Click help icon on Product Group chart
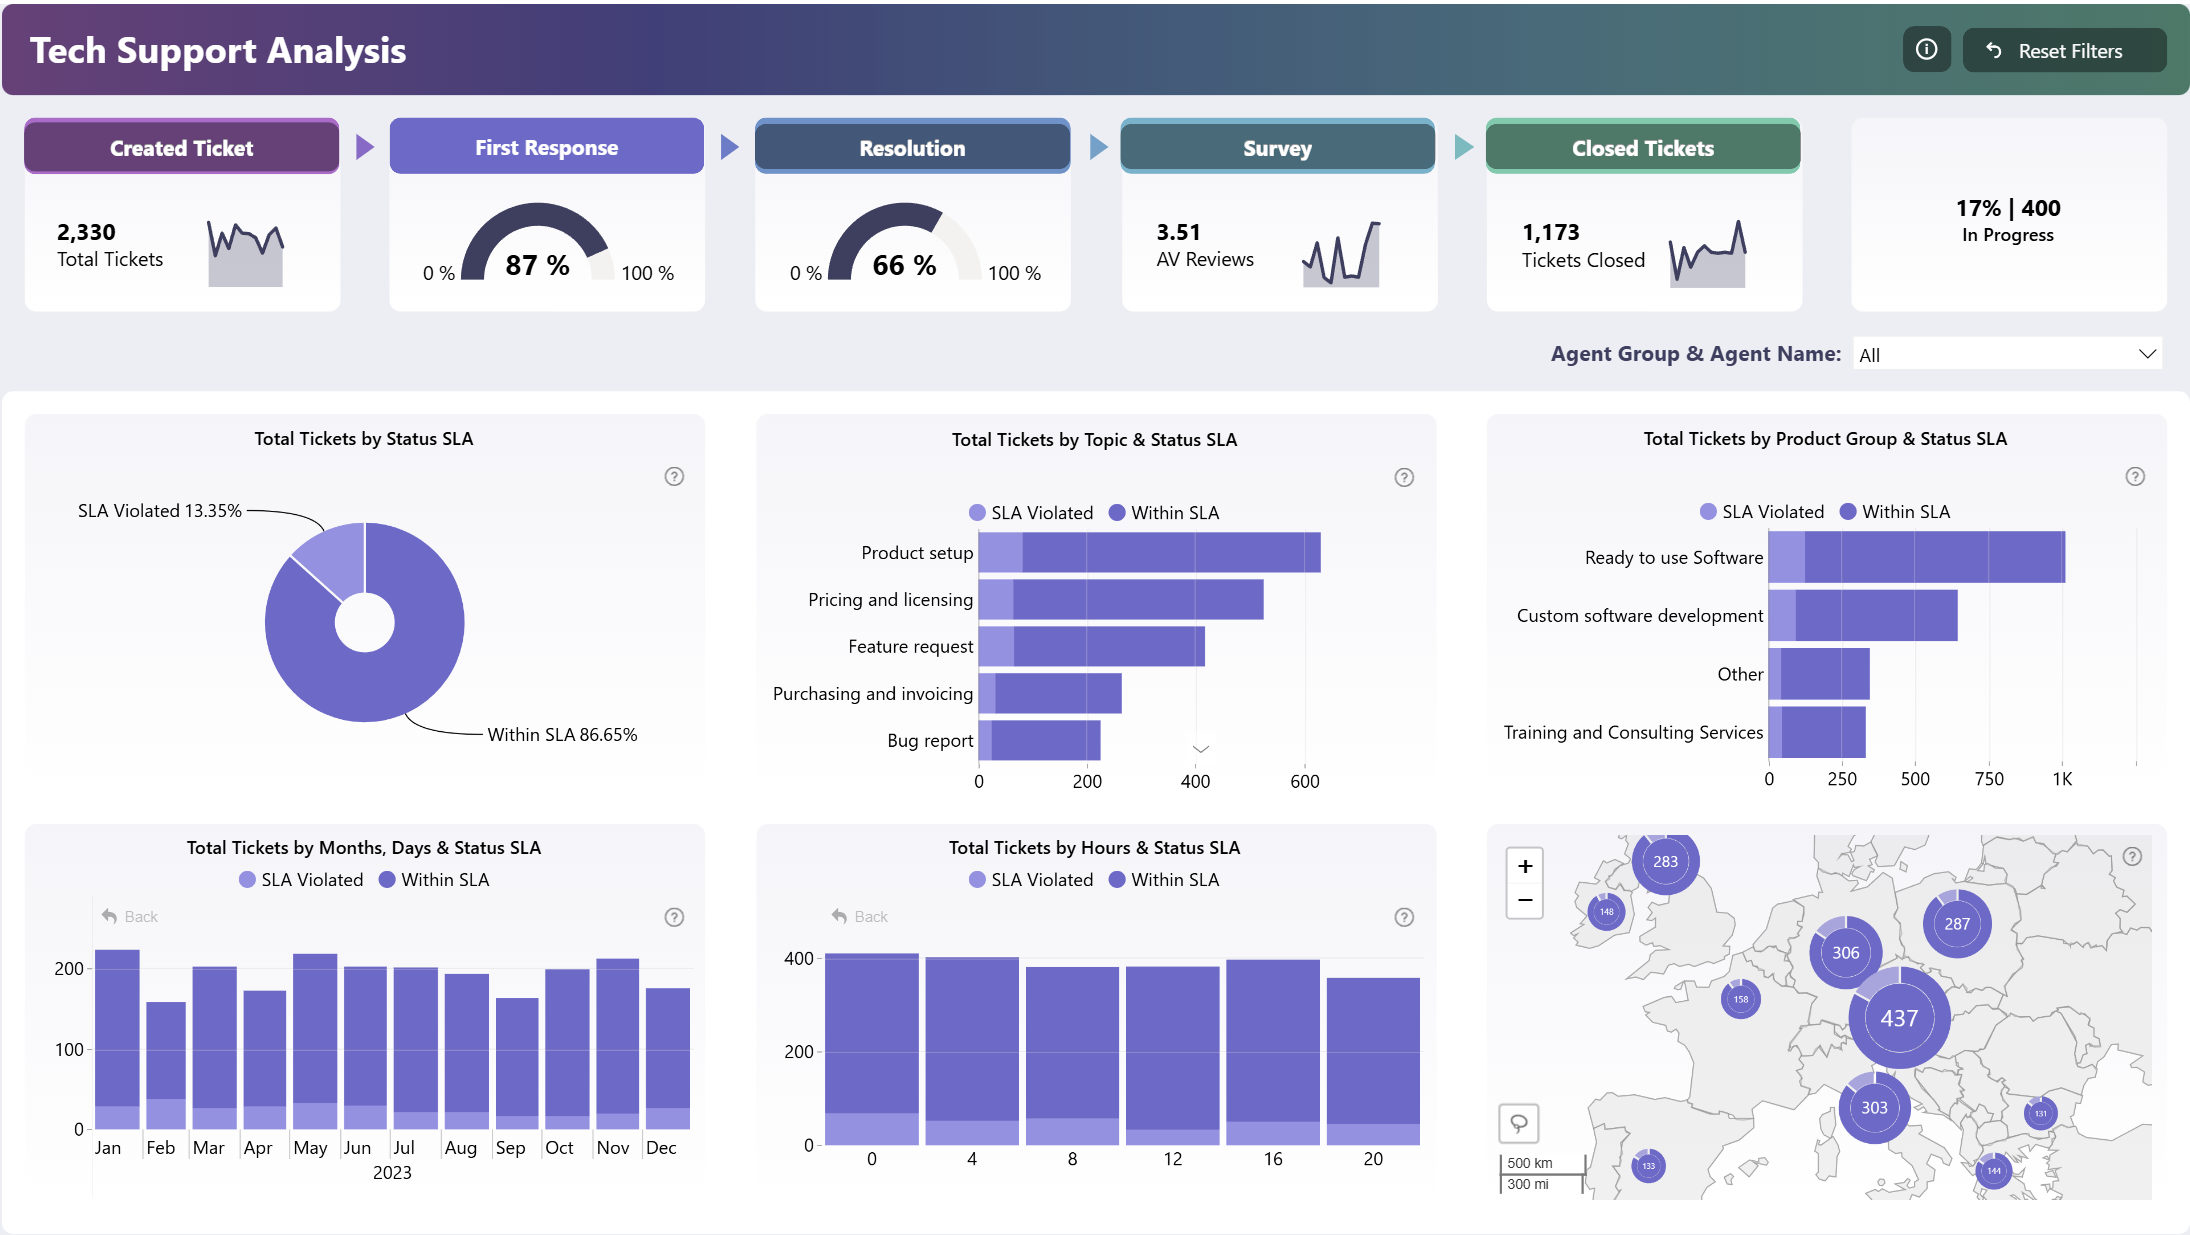 (2135, 477)
